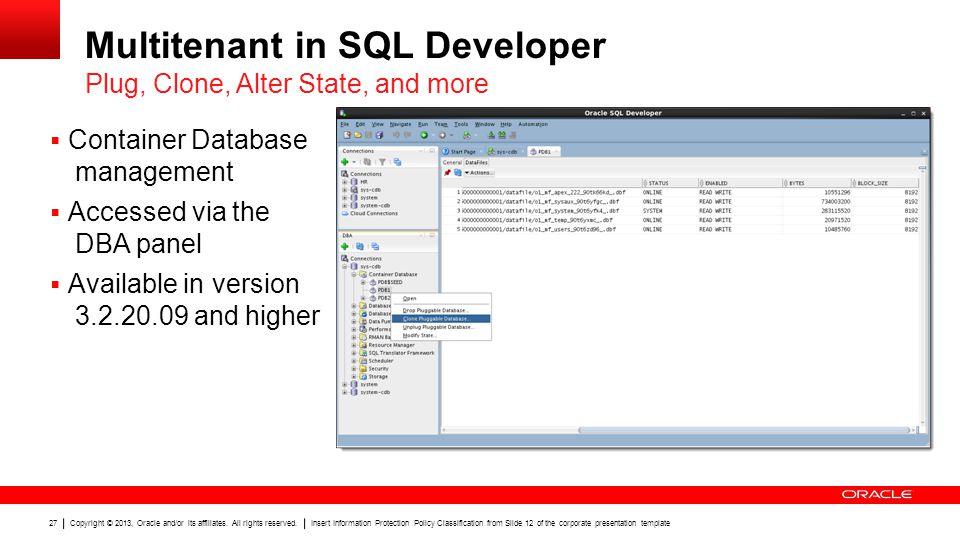Image resolution: width=960 pixels, height=540 pixels.
Task: Switch to the sys-cdb editor tab
Action: coord(504,151)
